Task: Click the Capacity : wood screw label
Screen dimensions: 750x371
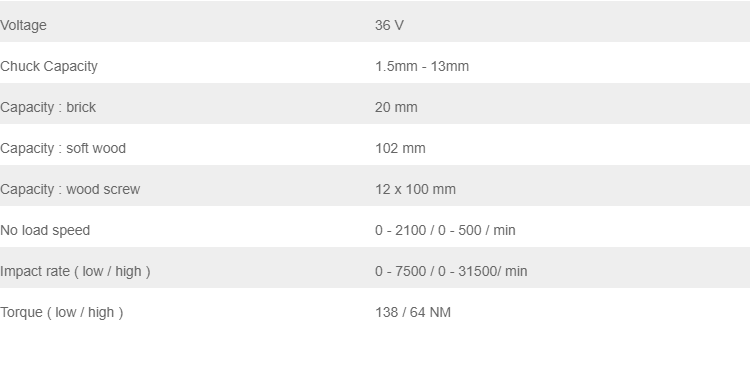Action: [70, 190]
